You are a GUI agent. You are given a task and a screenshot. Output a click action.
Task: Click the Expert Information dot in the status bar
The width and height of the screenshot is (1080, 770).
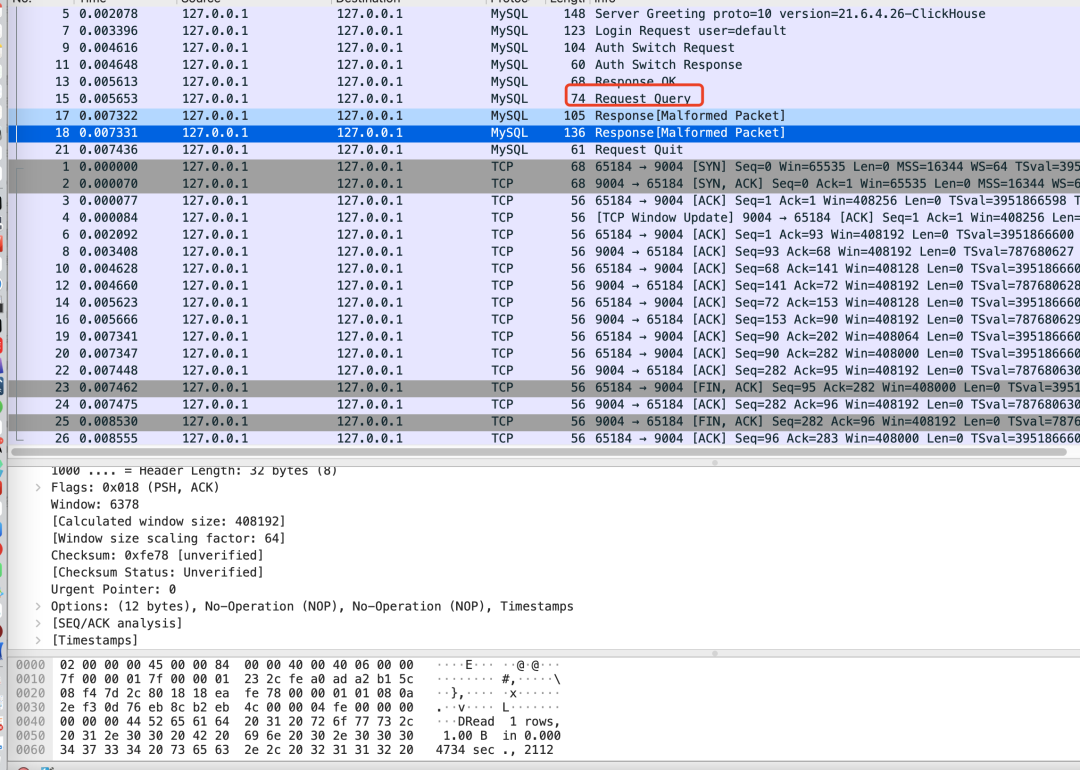tap(25, 768)
